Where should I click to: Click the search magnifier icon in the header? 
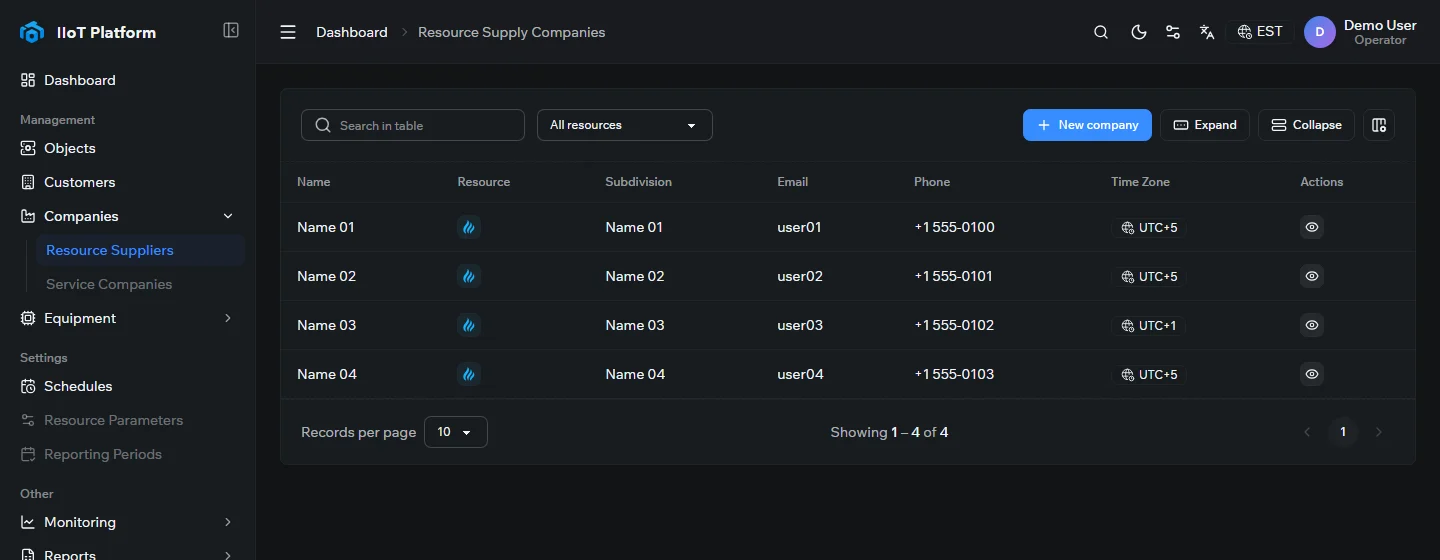[1101, 32]
